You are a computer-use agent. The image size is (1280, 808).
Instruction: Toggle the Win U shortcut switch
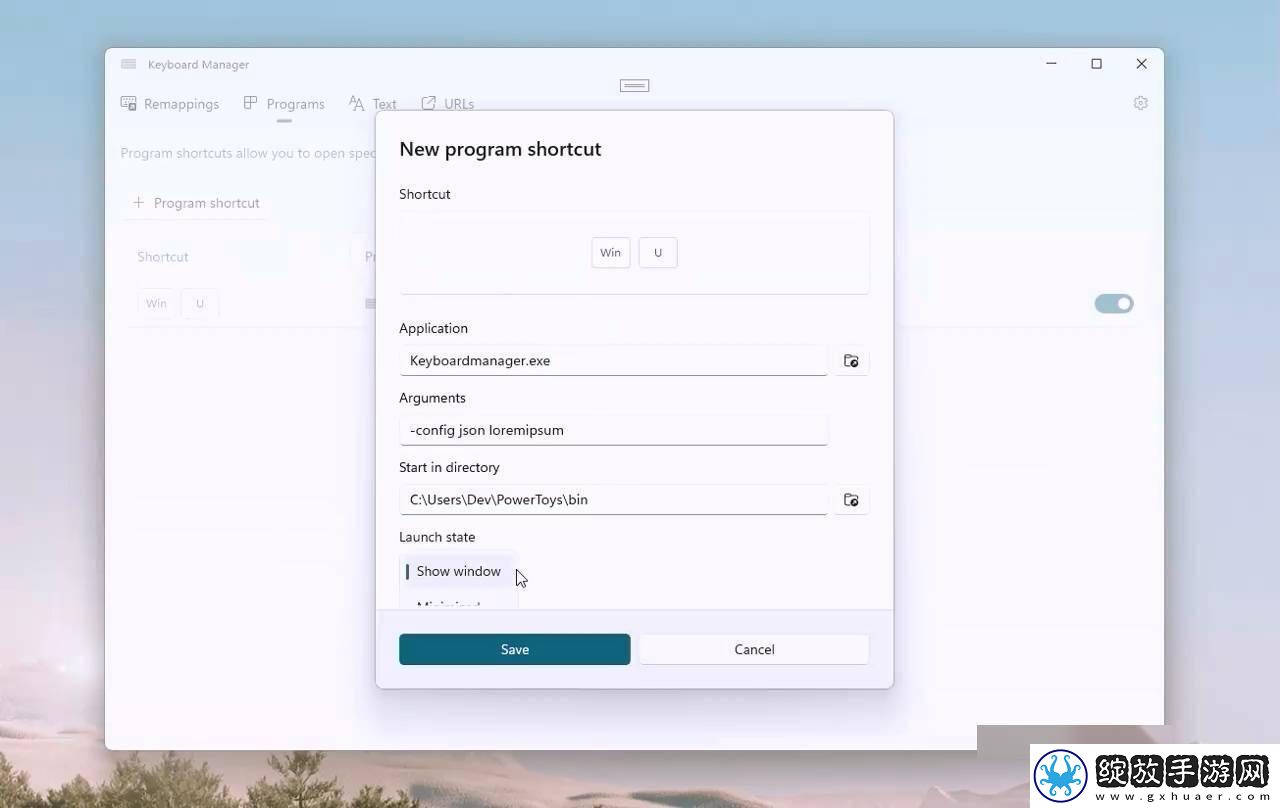tap(1114, 304)
